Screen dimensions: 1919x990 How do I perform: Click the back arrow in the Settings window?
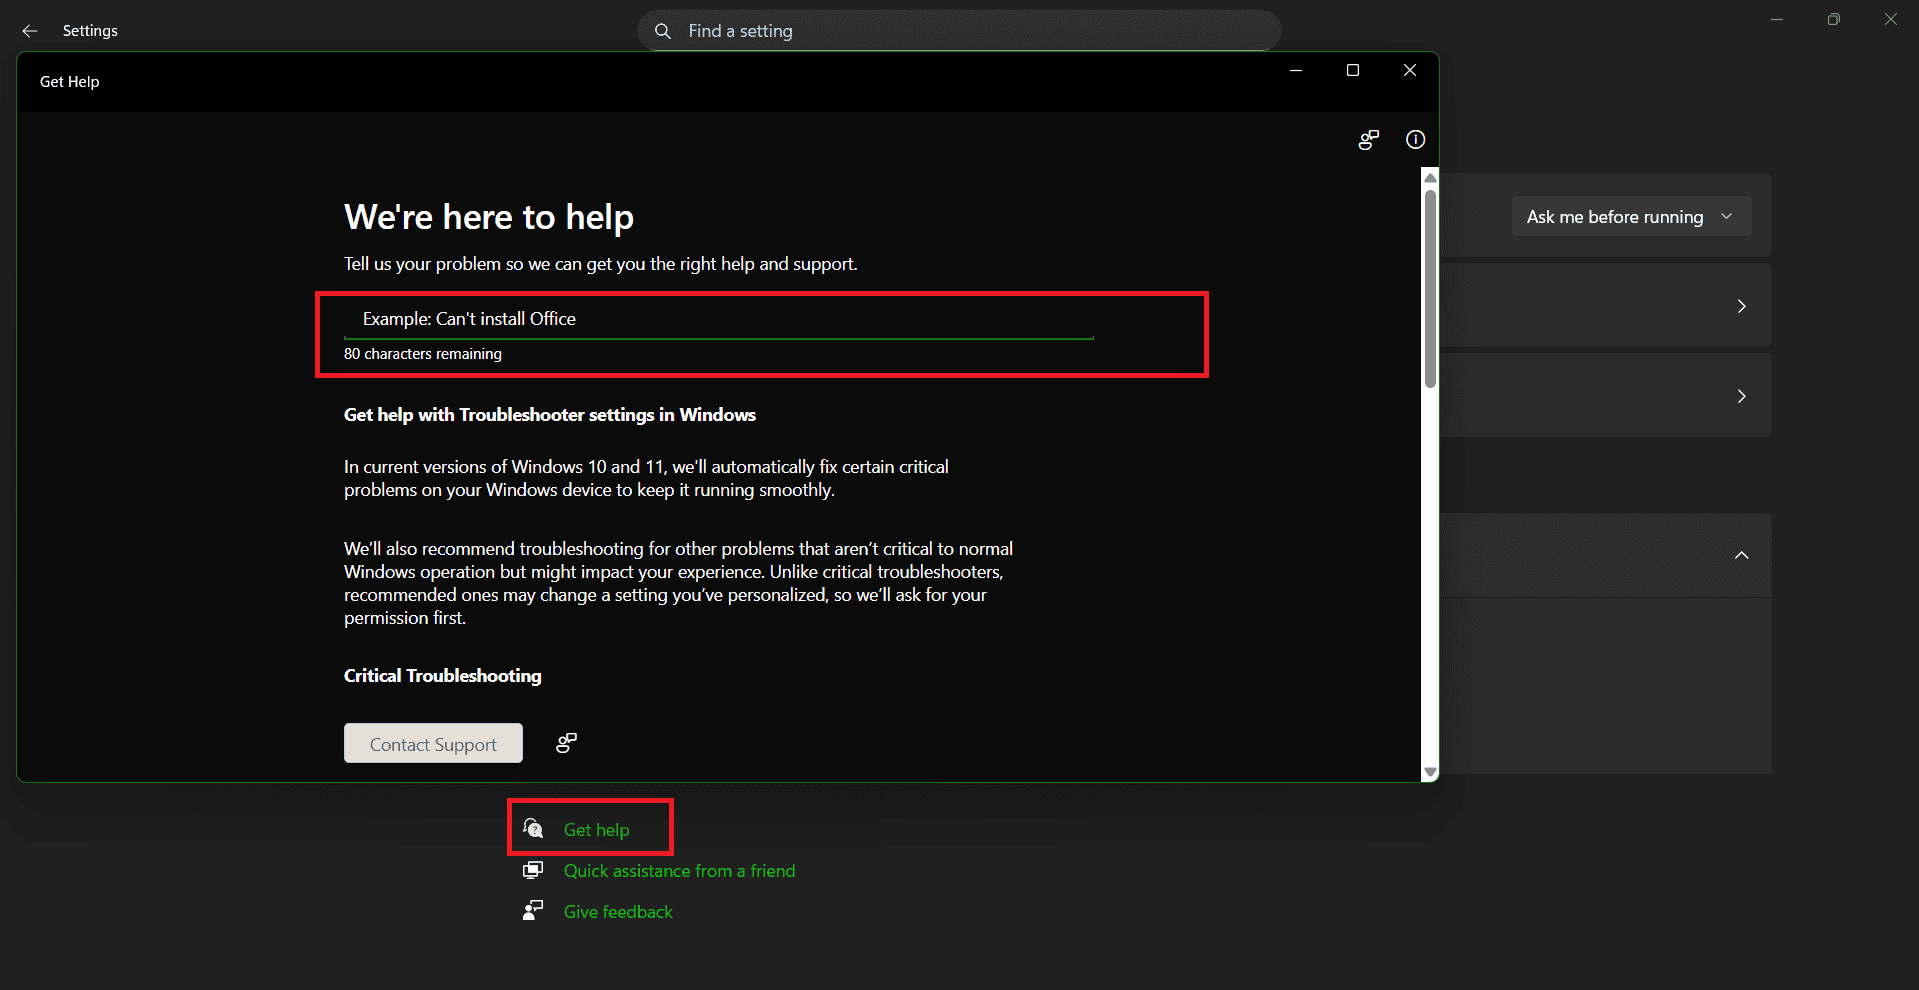[x=29, y=31]
